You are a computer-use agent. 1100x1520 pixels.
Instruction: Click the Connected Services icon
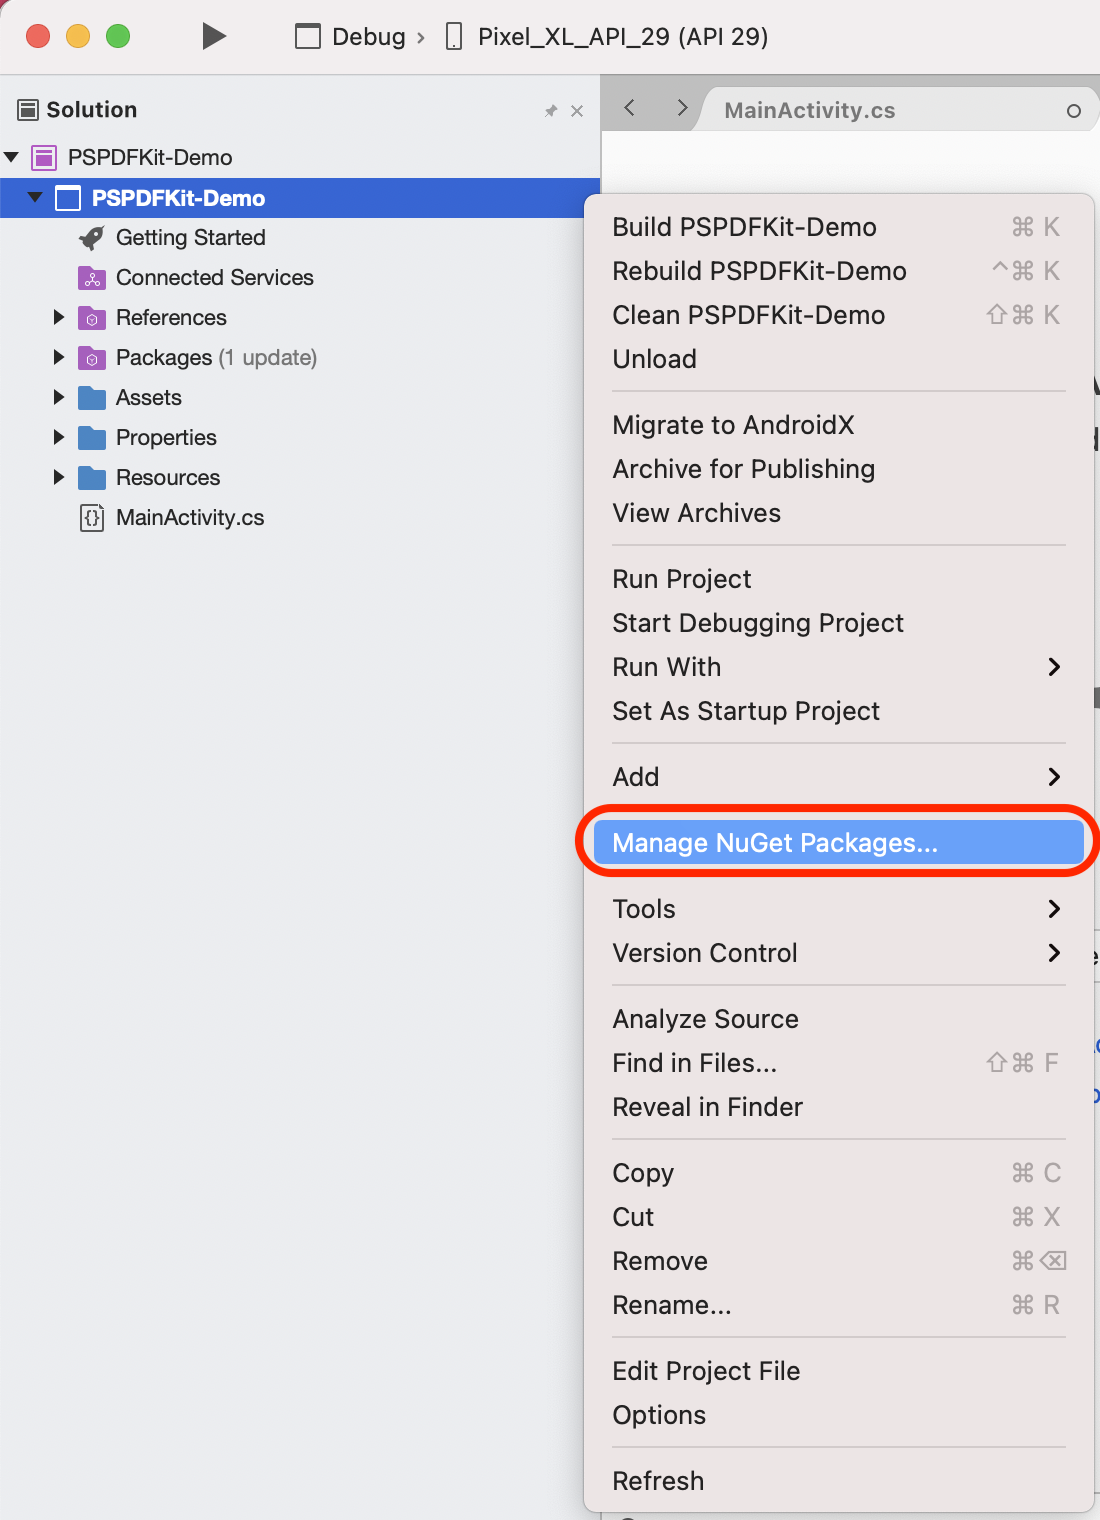tap(92, 278)
